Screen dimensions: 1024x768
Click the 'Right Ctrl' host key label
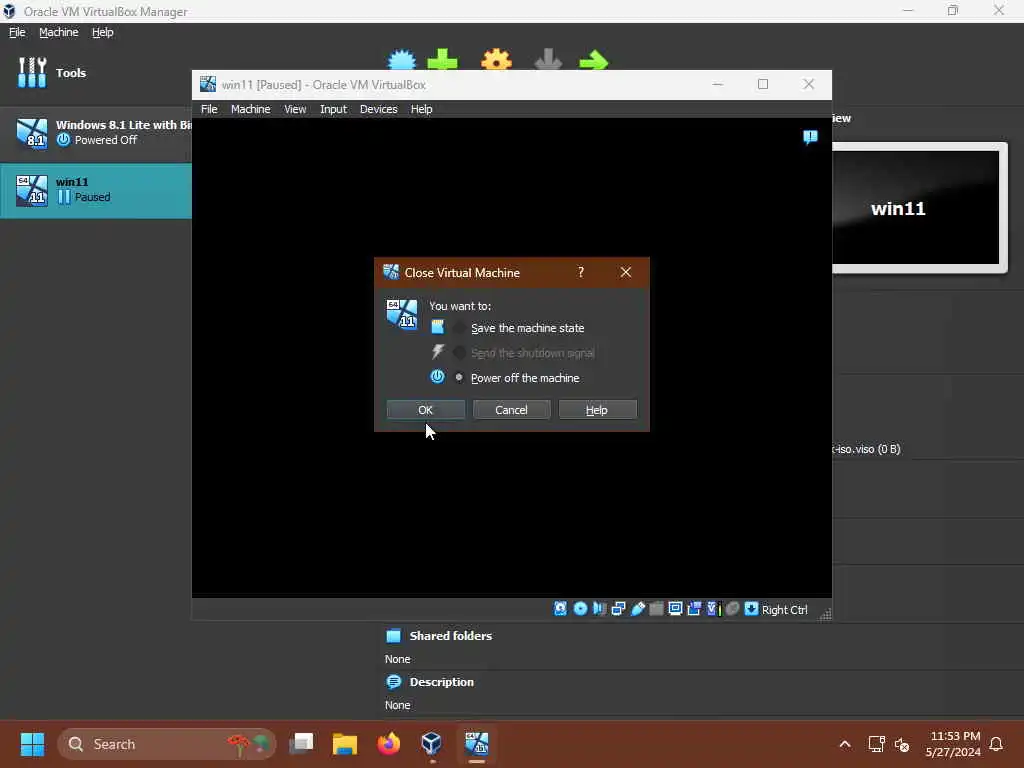coord(784,609)
